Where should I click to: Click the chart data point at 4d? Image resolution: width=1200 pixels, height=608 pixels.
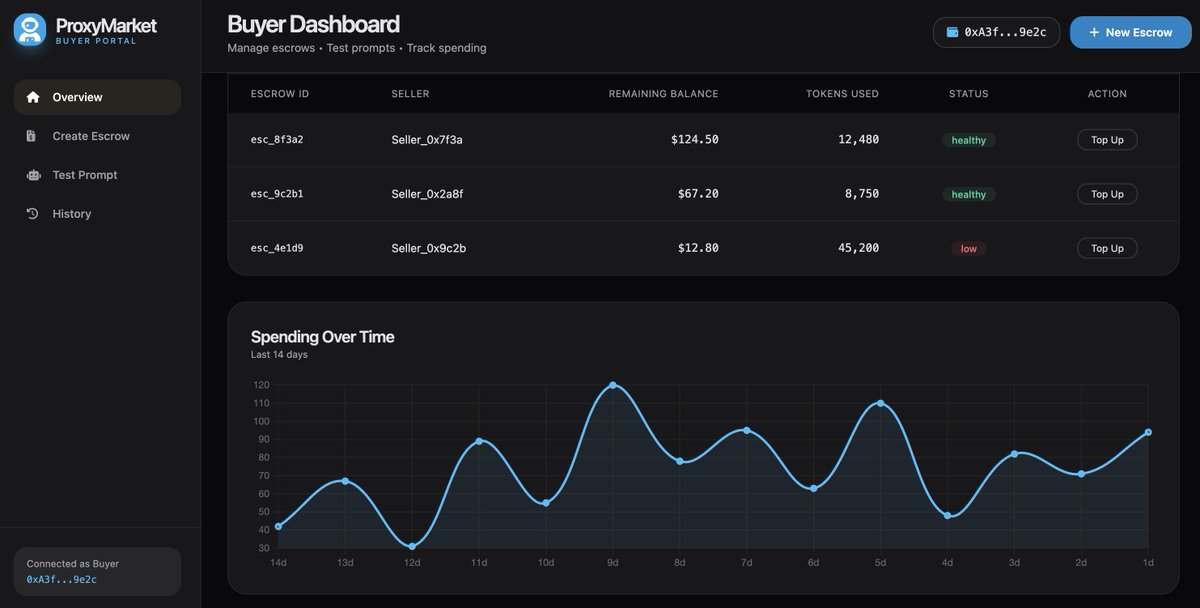click(947, 515)
